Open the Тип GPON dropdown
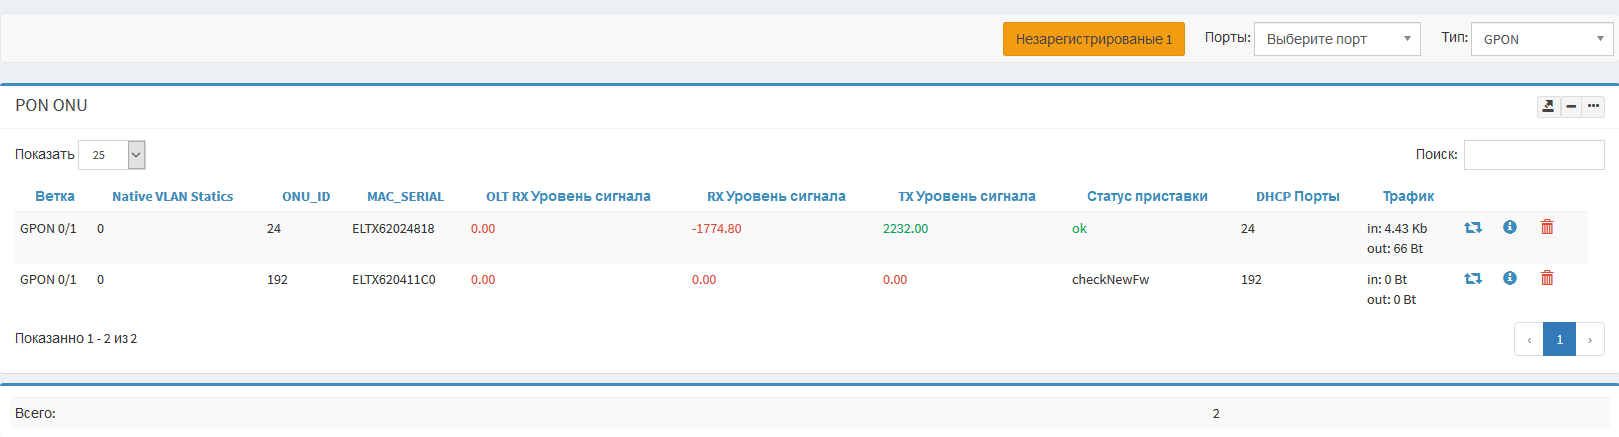The width and height of the screenshot is (1619, 437). (1542, 39)
